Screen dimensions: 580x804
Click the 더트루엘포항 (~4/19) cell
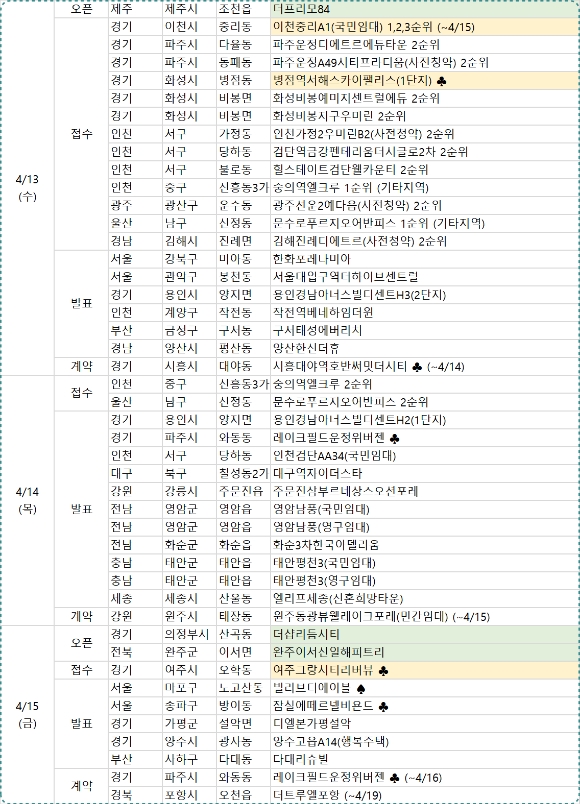pyautogui.click(x=425, y=795)
